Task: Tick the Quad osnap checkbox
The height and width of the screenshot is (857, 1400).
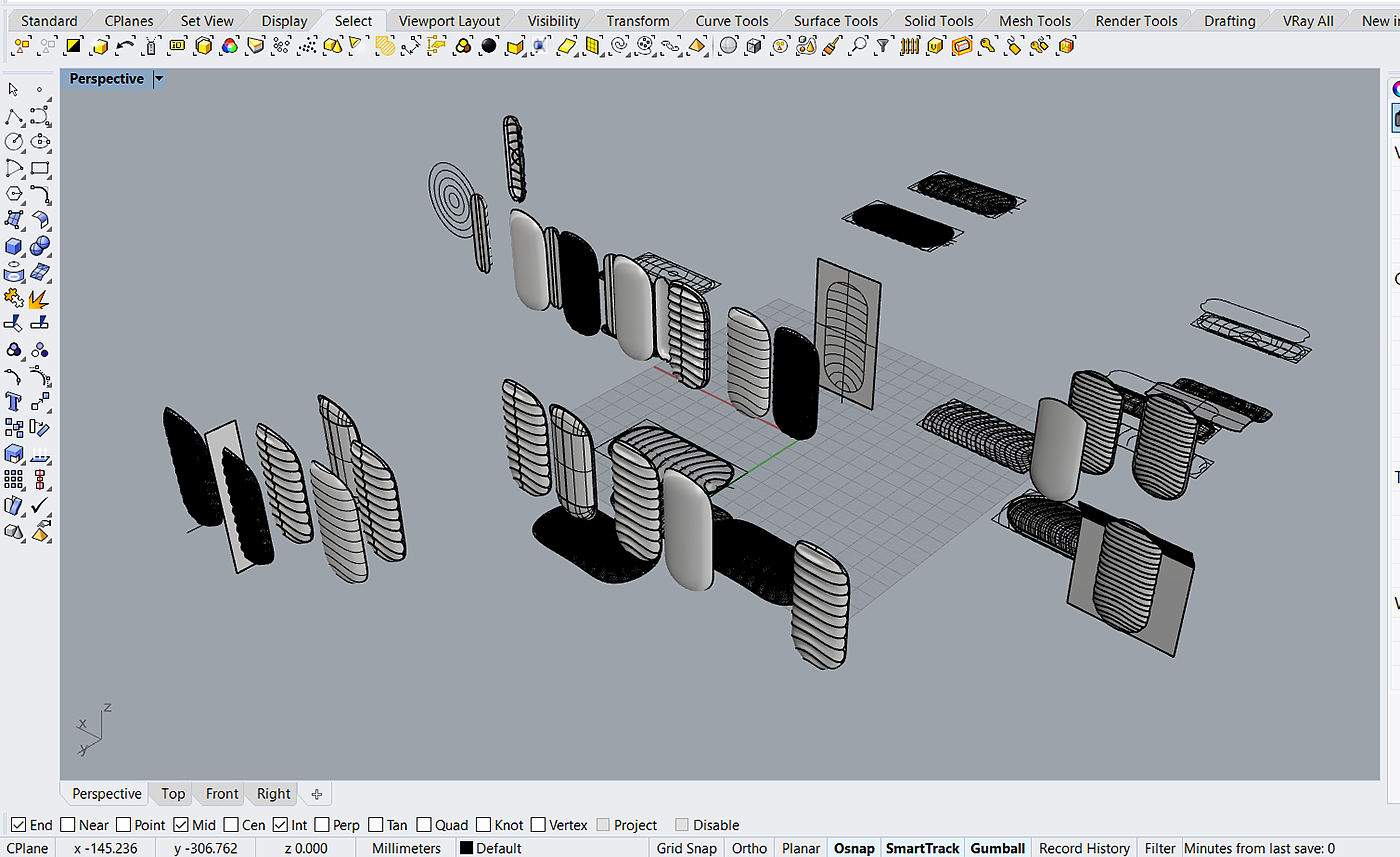Action: point(425,825)
